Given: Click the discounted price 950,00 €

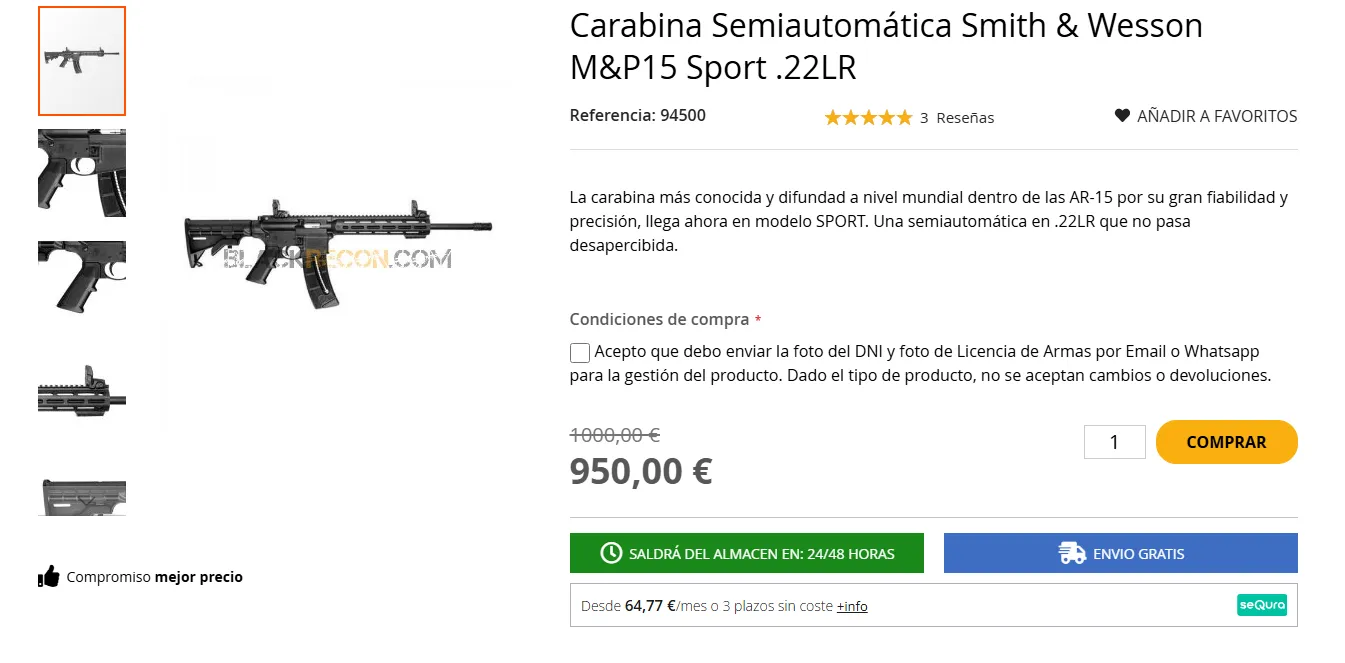Looking at the screenshot, I should [640, 470].
